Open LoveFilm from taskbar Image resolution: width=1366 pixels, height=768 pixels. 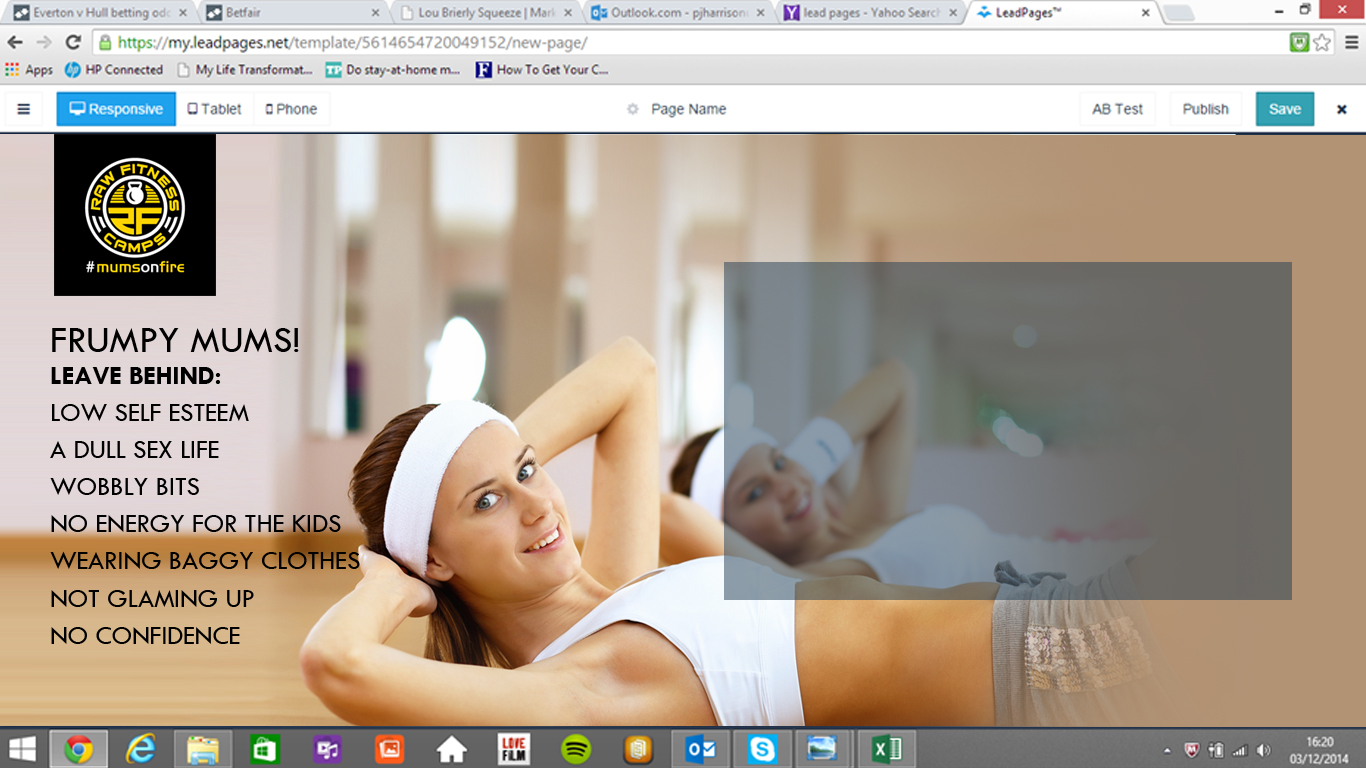tap(514, 749)
